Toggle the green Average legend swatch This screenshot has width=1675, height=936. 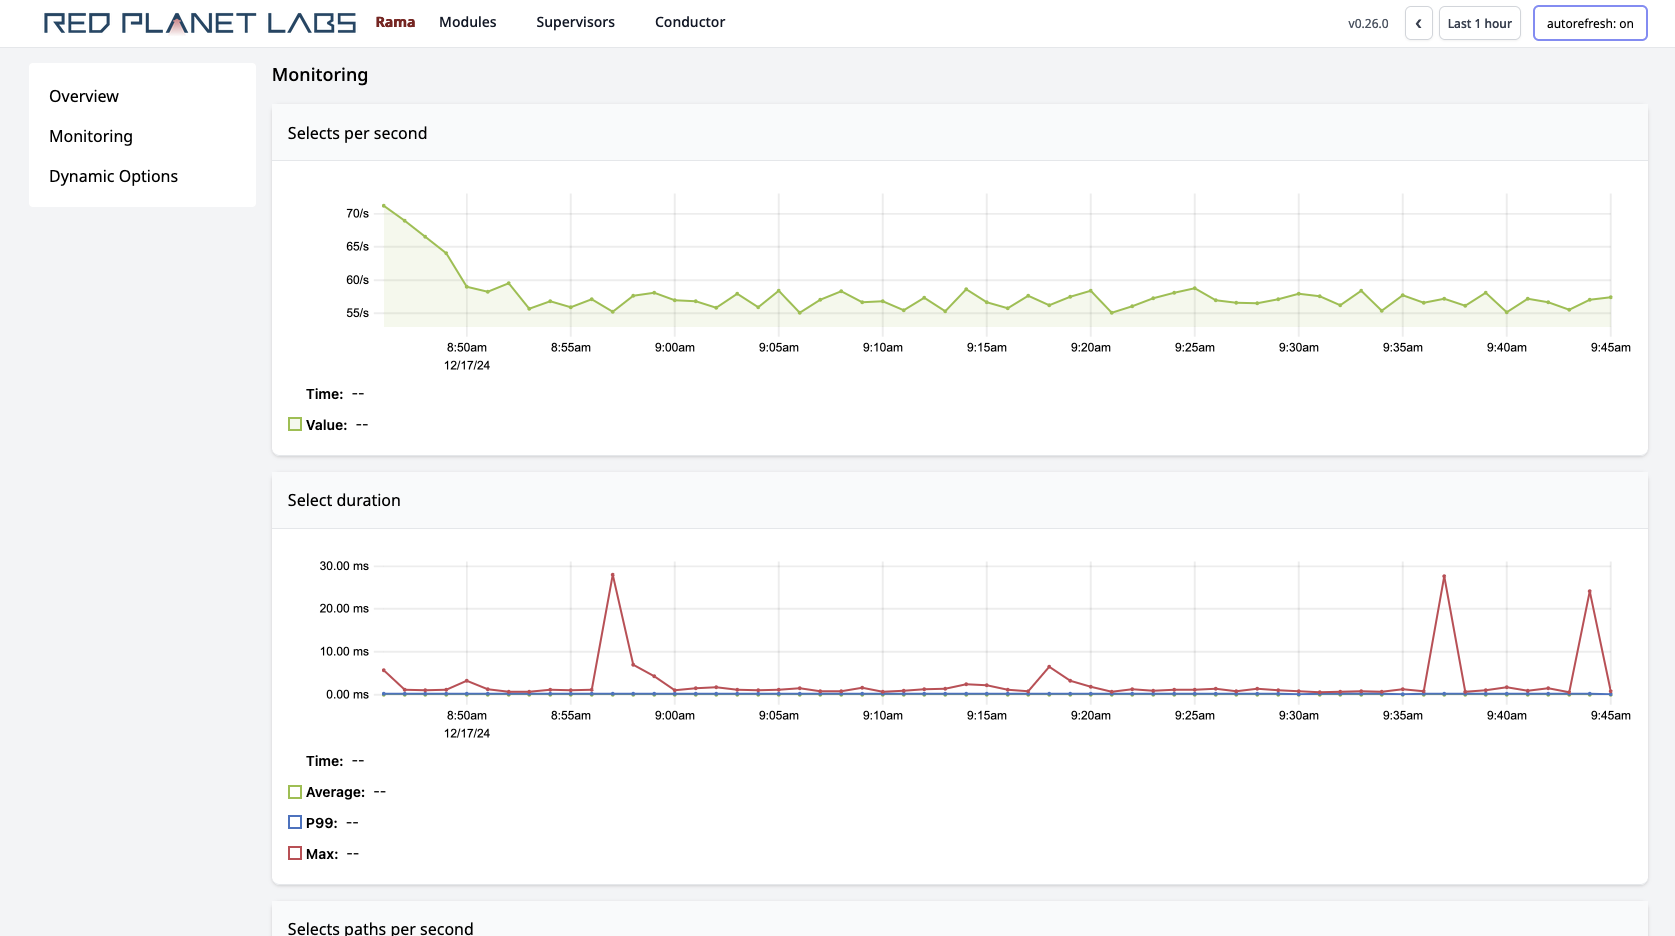click(x=295, y=792)
